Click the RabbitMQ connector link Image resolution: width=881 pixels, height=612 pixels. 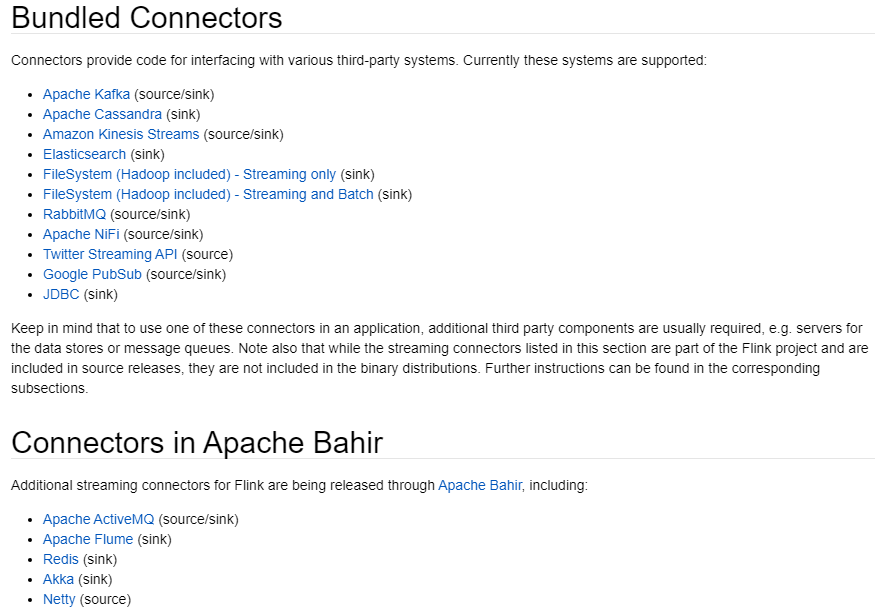(74, 214)
